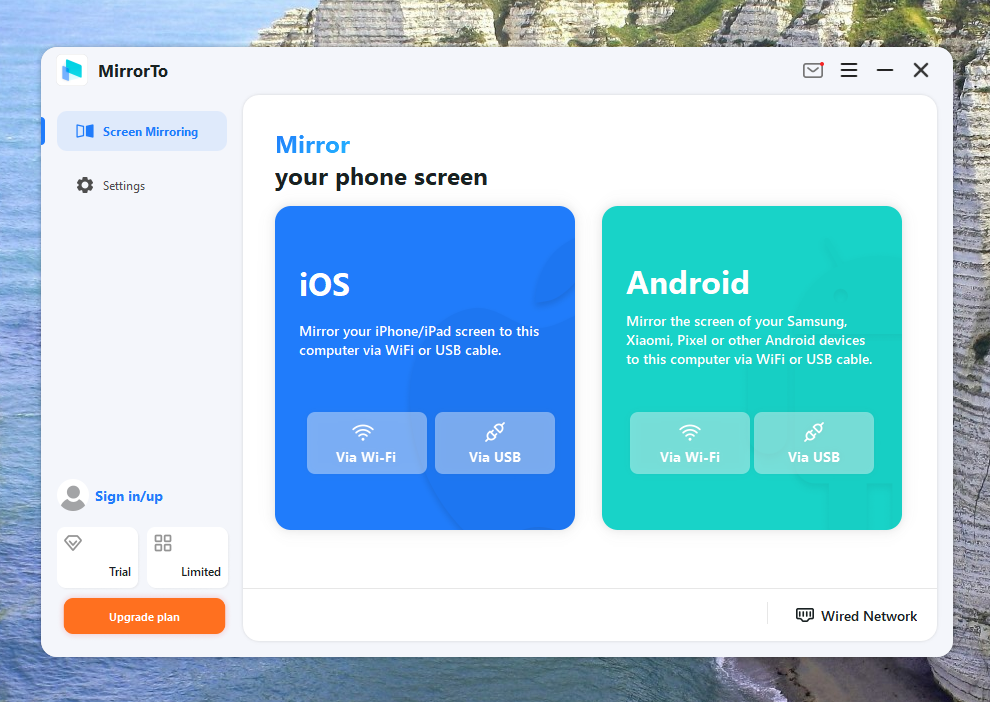
Task: Minimize the MirrorTo window
Action: [885, 70]
